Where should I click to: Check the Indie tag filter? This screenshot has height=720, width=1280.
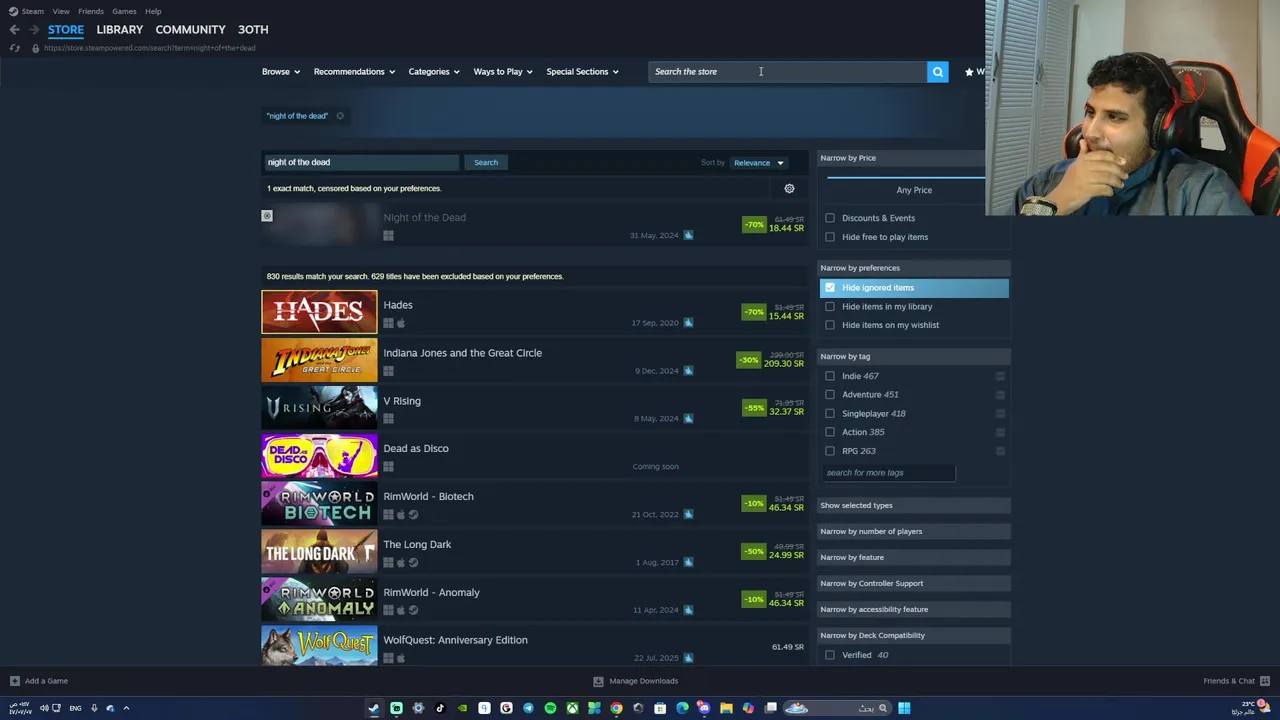coord(830,376)
